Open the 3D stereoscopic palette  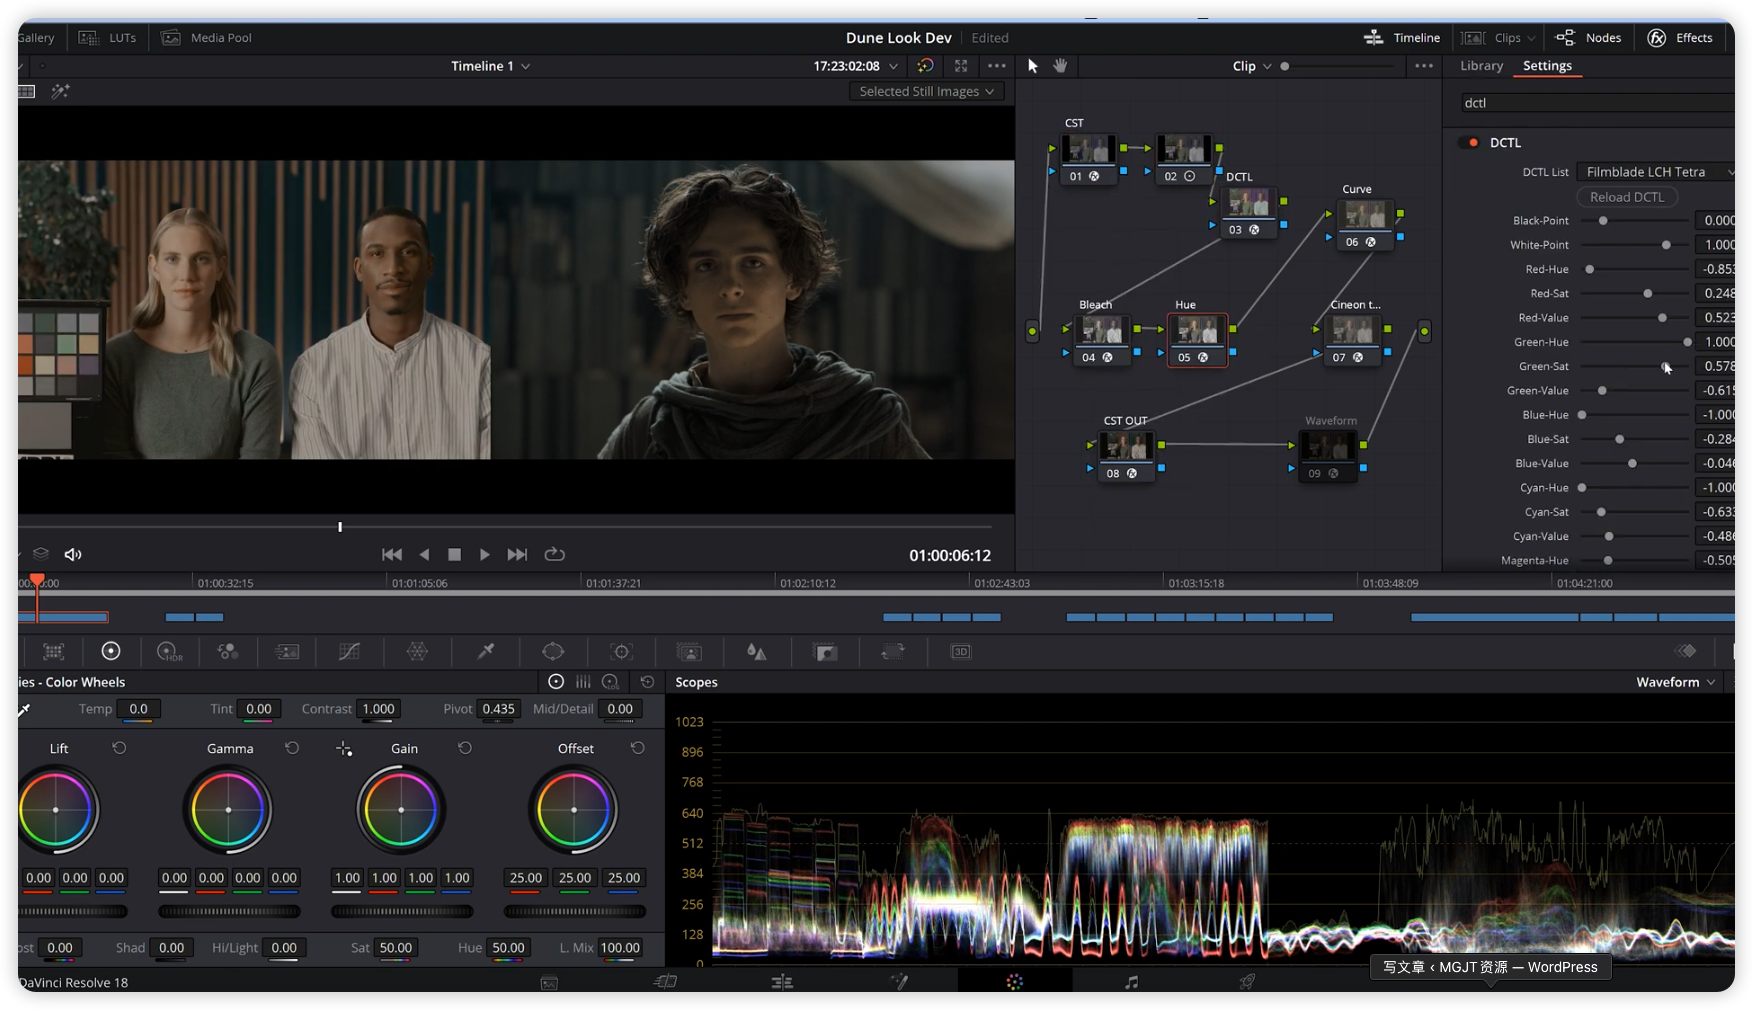[961, 652]
